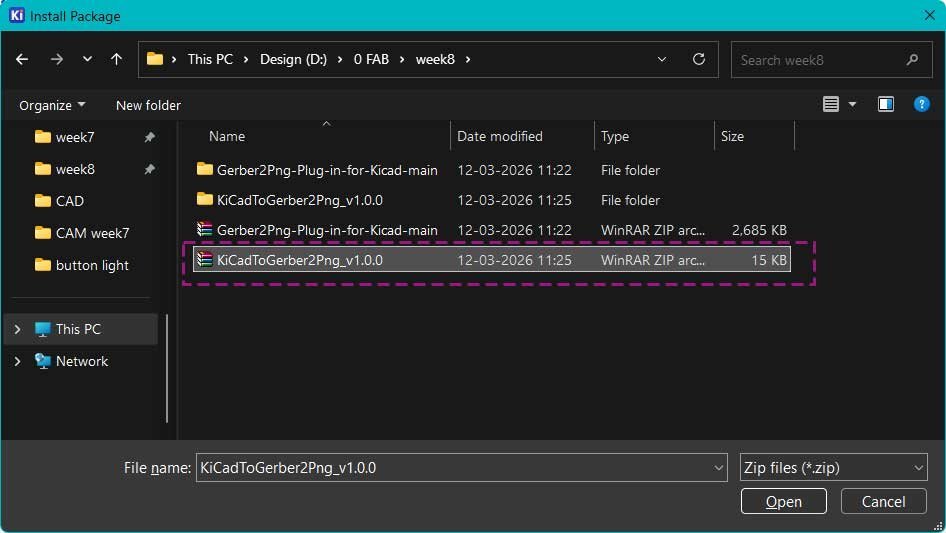The height and width of the screenshot is (533, 946).
Task: Sort by Name column header
Action: click(x=227, y=136)
